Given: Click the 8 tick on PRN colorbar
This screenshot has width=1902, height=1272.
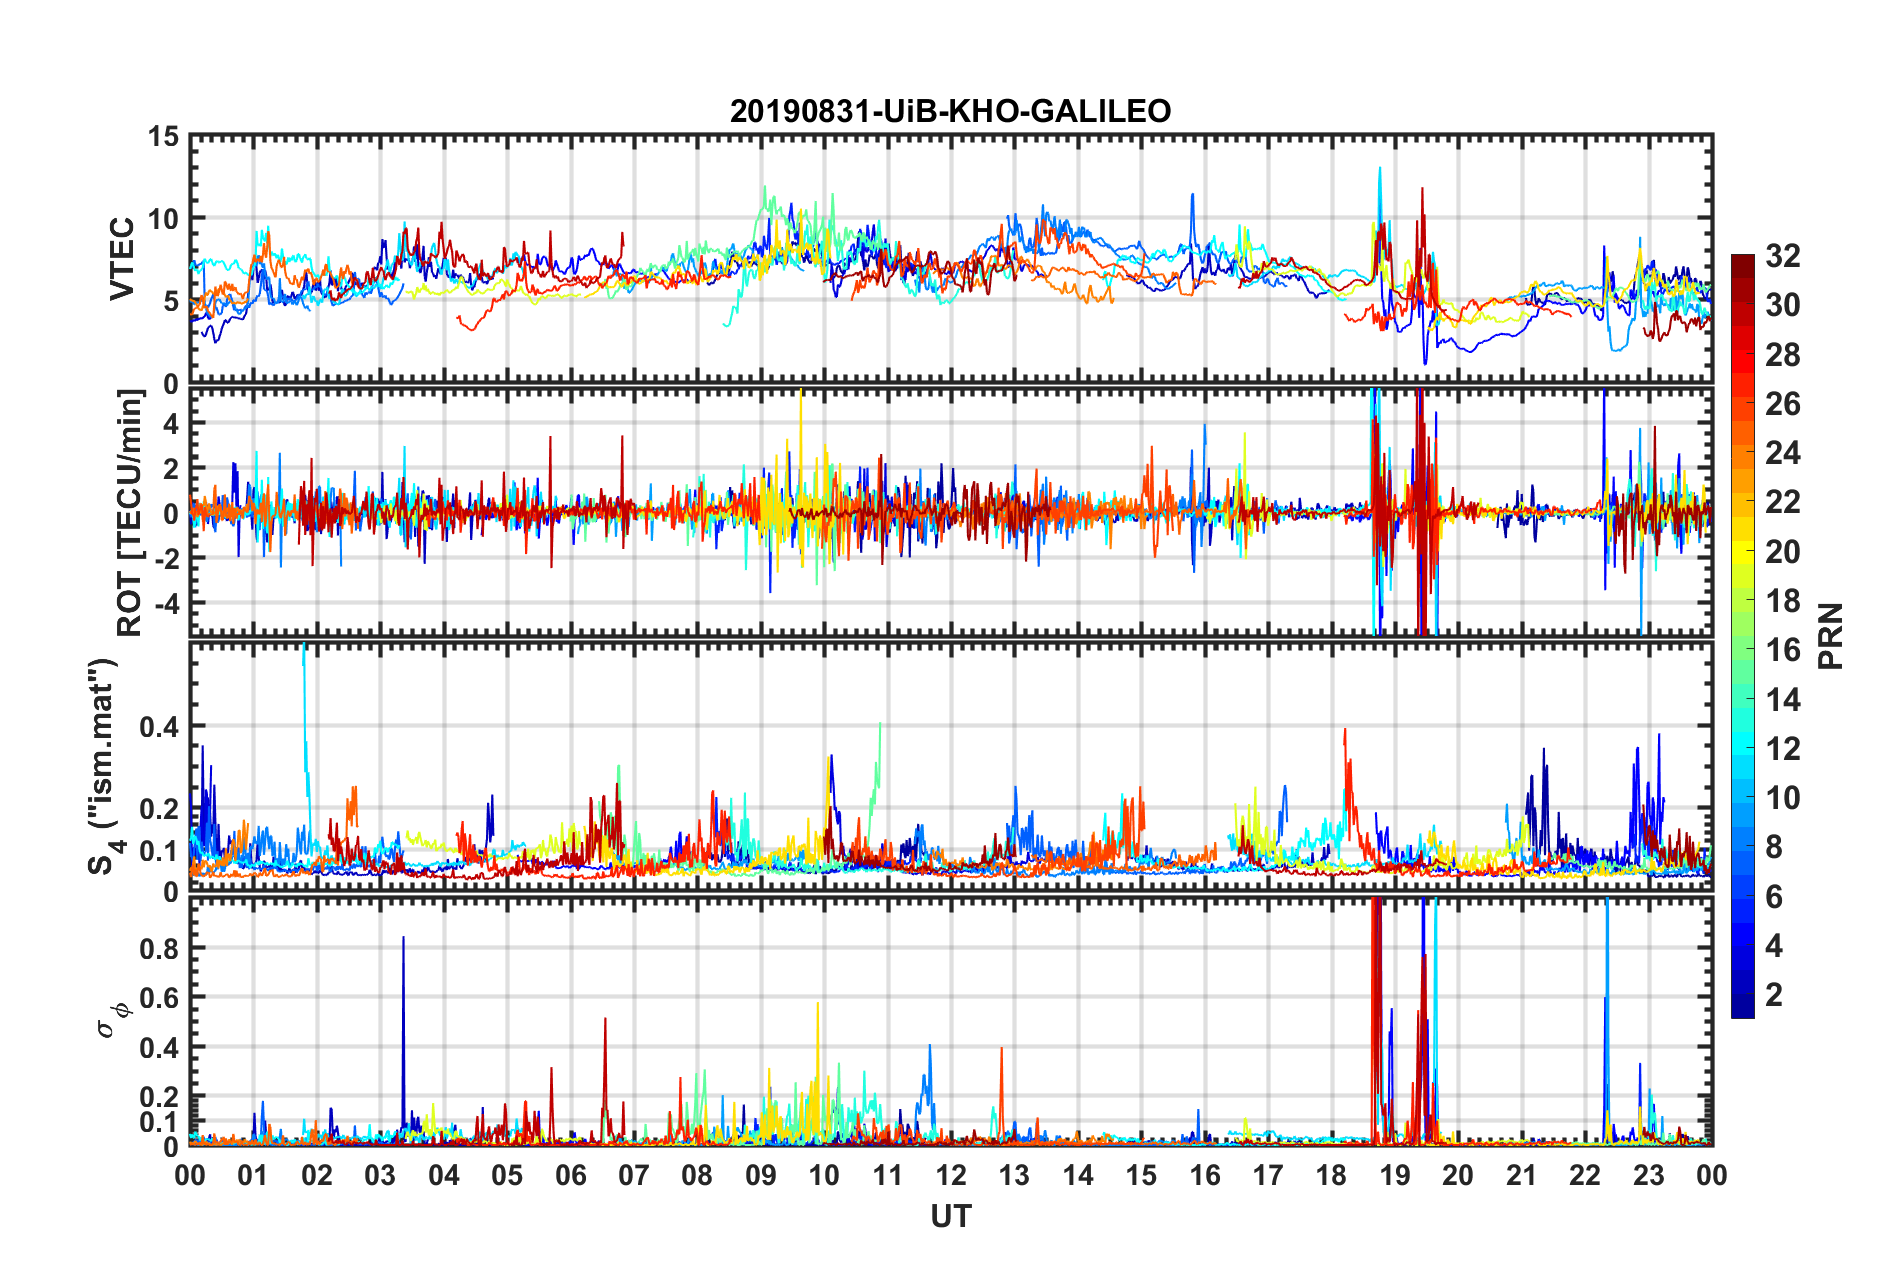Looking at the screenshot, I should [1774, 847].
